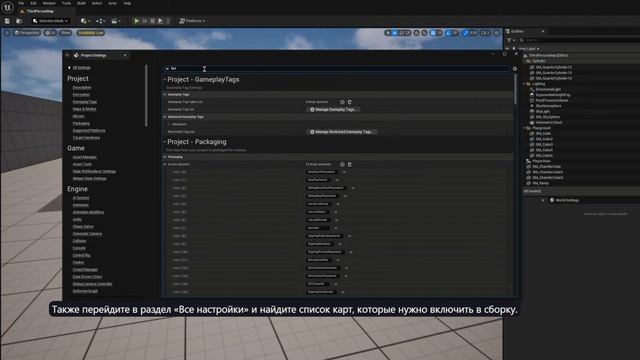Screen dimensions: 640x360
Task: Open Maps & Modes settings
Action: [x=84, y=109]
